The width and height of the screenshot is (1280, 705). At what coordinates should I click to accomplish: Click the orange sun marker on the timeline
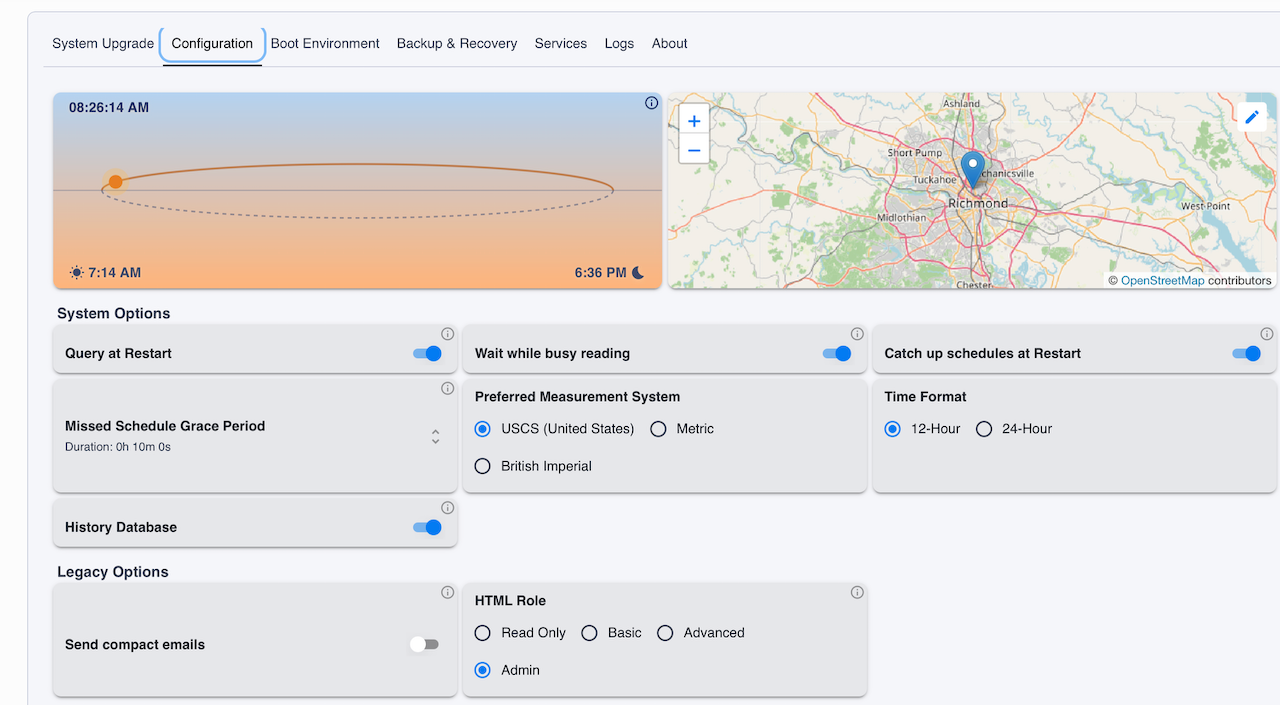115,182
